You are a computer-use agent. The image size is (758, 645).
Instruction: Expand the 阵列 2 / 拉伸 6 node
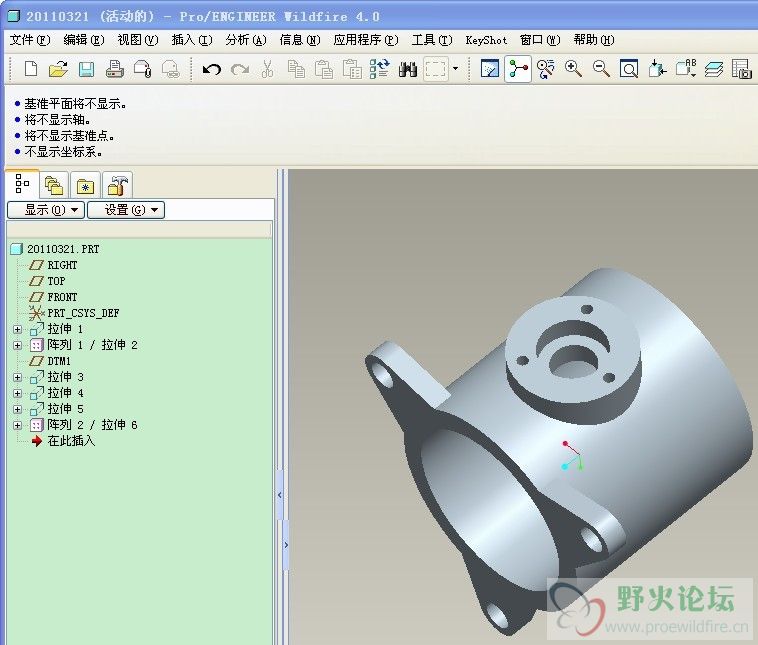coord(17,425)
